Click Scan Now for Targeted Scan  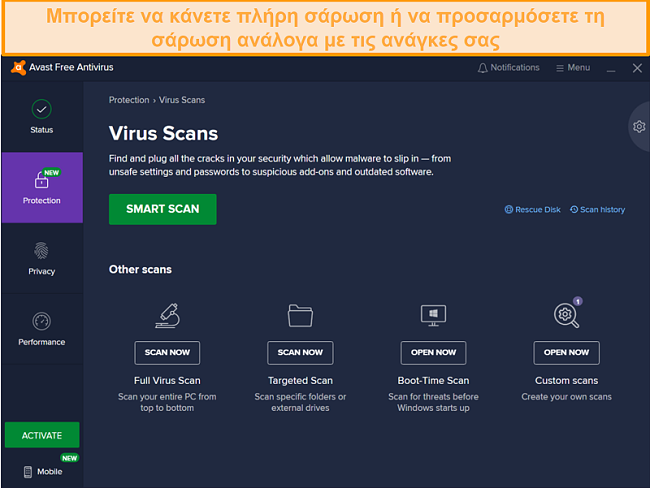coord(300,353)
